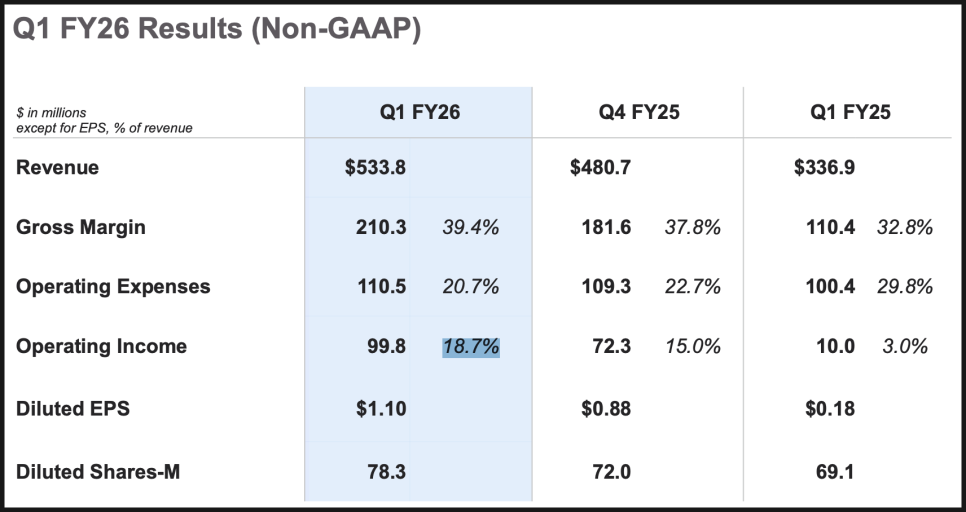
Task: Click the slide title Q1 FY26 Results (Non-GAAP)
Action: (x=217, y=29)
